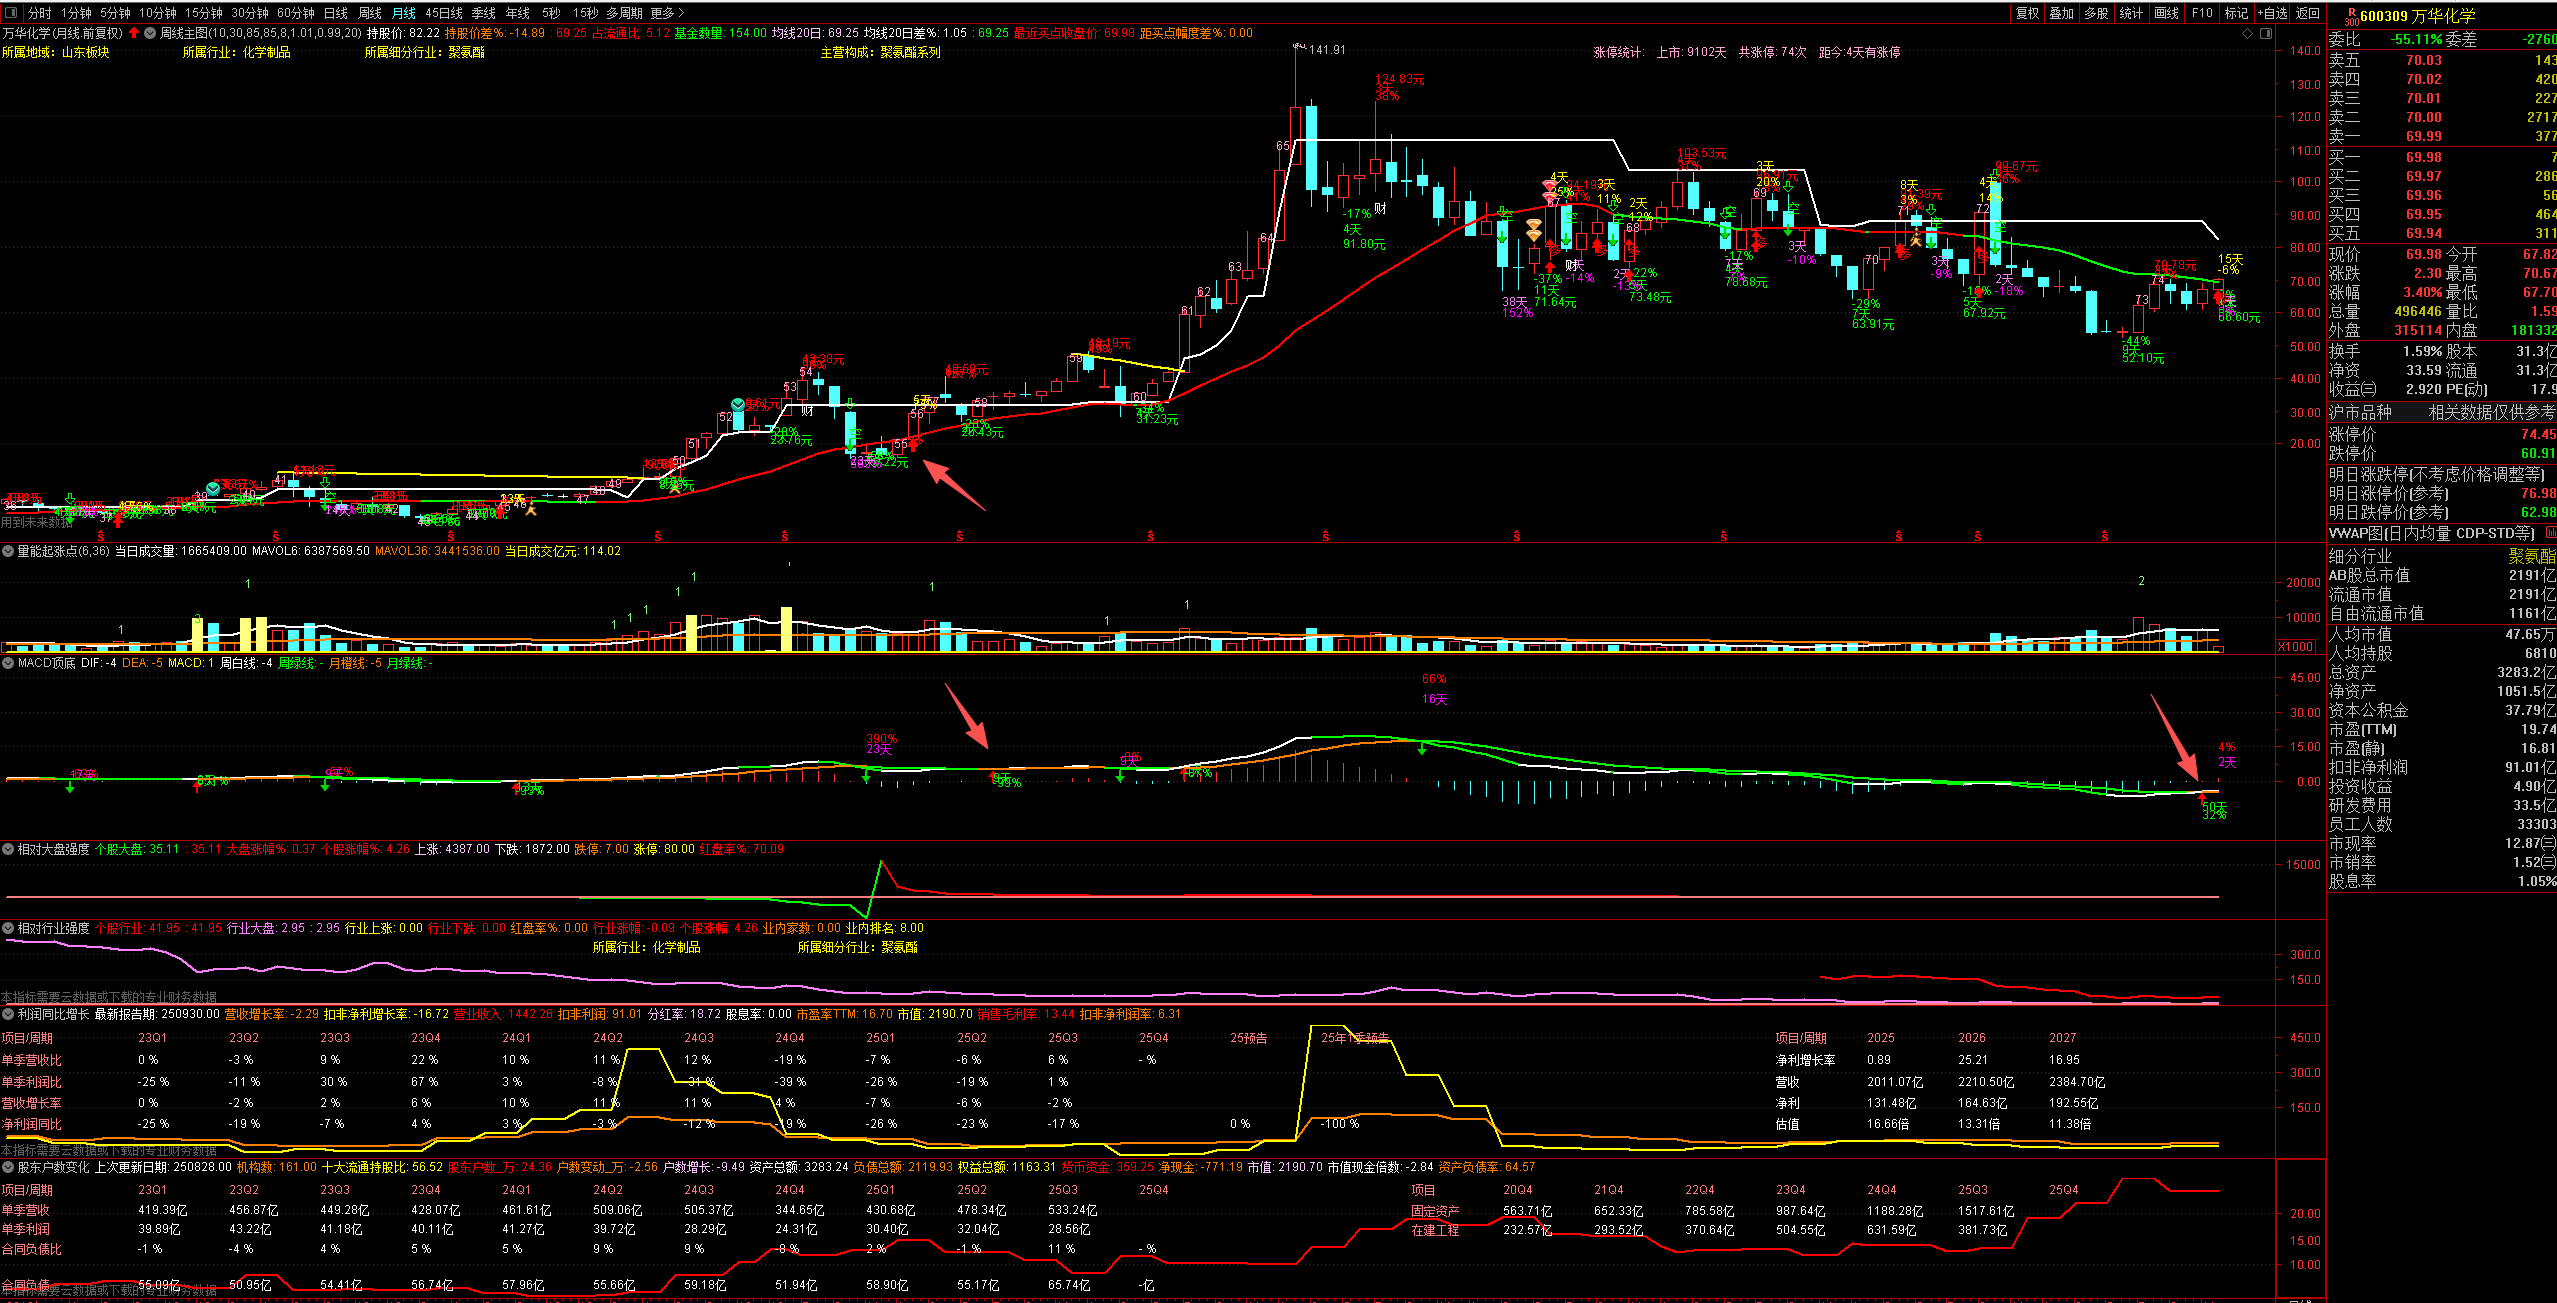
Task: Select the 60分钟 period tab
Action: (295, 13)
